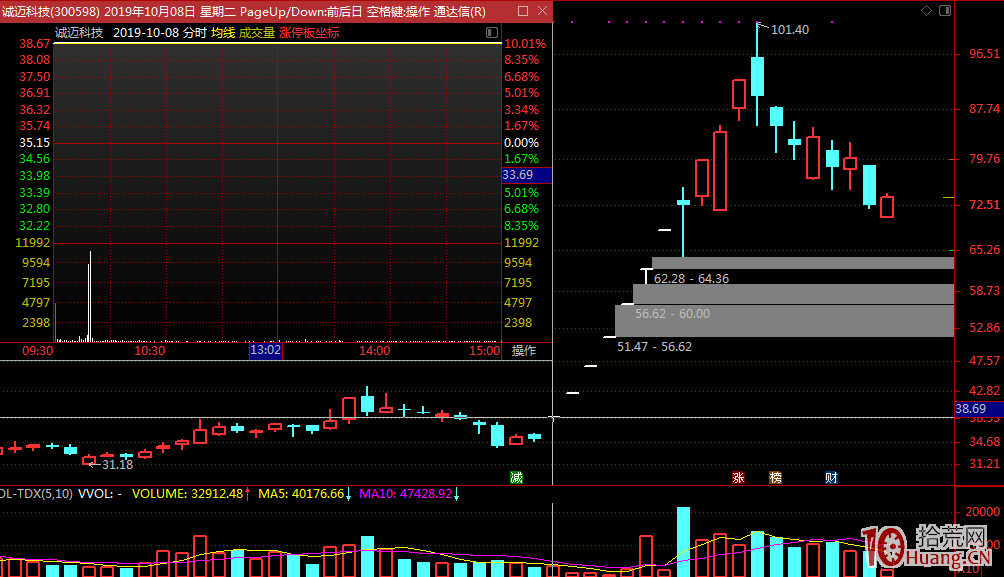Click the highlighted 13:02 time marker
Image resolution: width=1004 pixels, height=577 pixels.
(265, 350)
